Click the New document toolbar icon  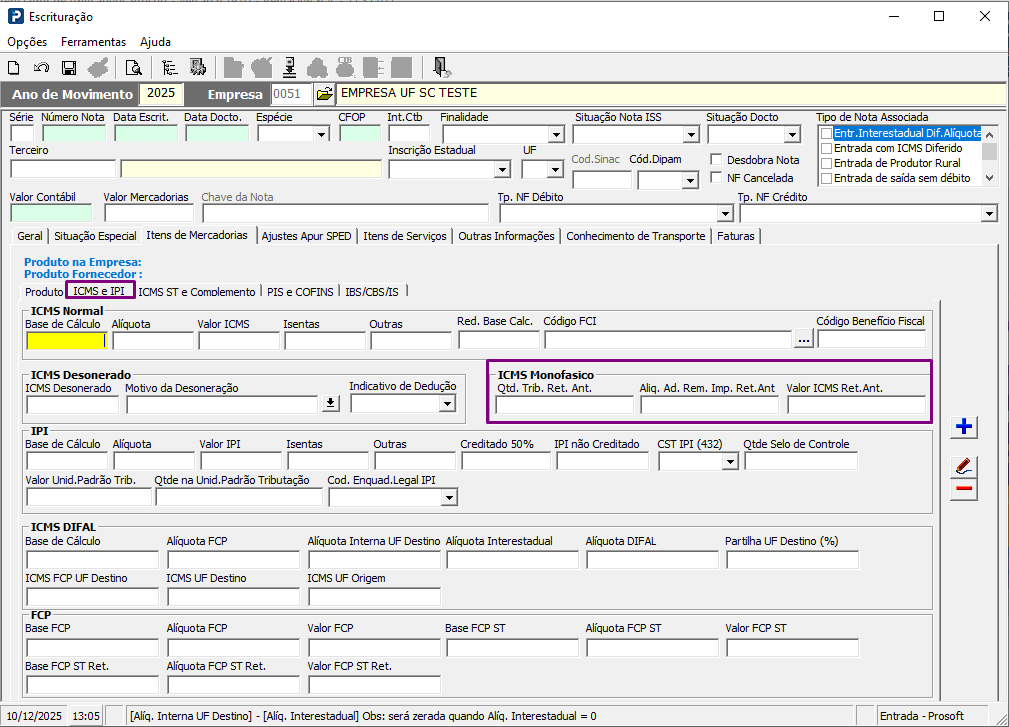click(x=14, y=68)
